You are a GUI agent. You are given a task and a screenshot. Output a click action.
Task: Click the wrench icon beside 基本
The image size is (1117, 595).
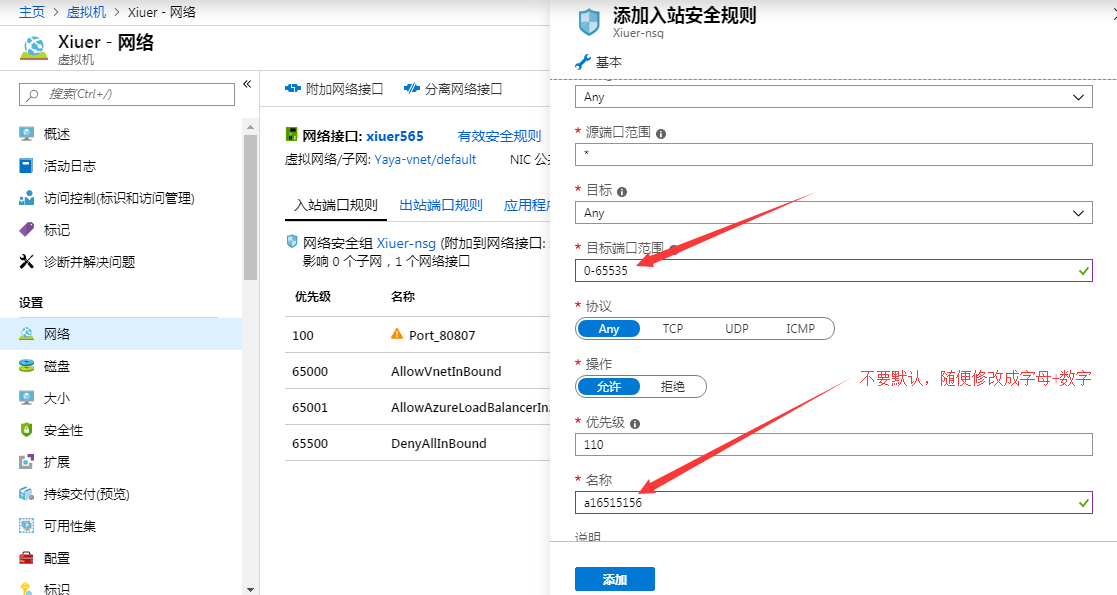583,62
